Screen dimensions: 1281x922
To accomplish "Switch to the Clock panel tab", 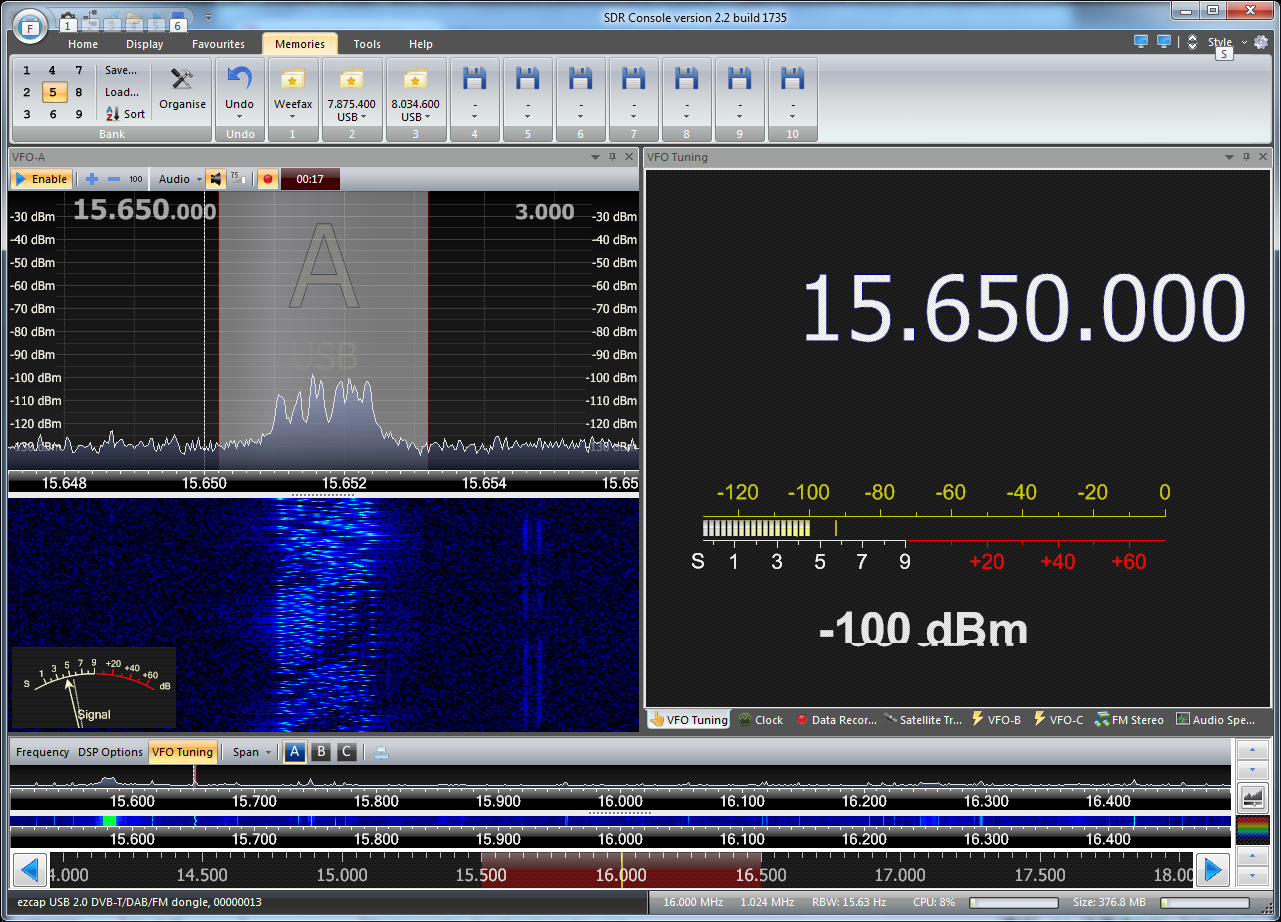I will [x=761, y=720].
